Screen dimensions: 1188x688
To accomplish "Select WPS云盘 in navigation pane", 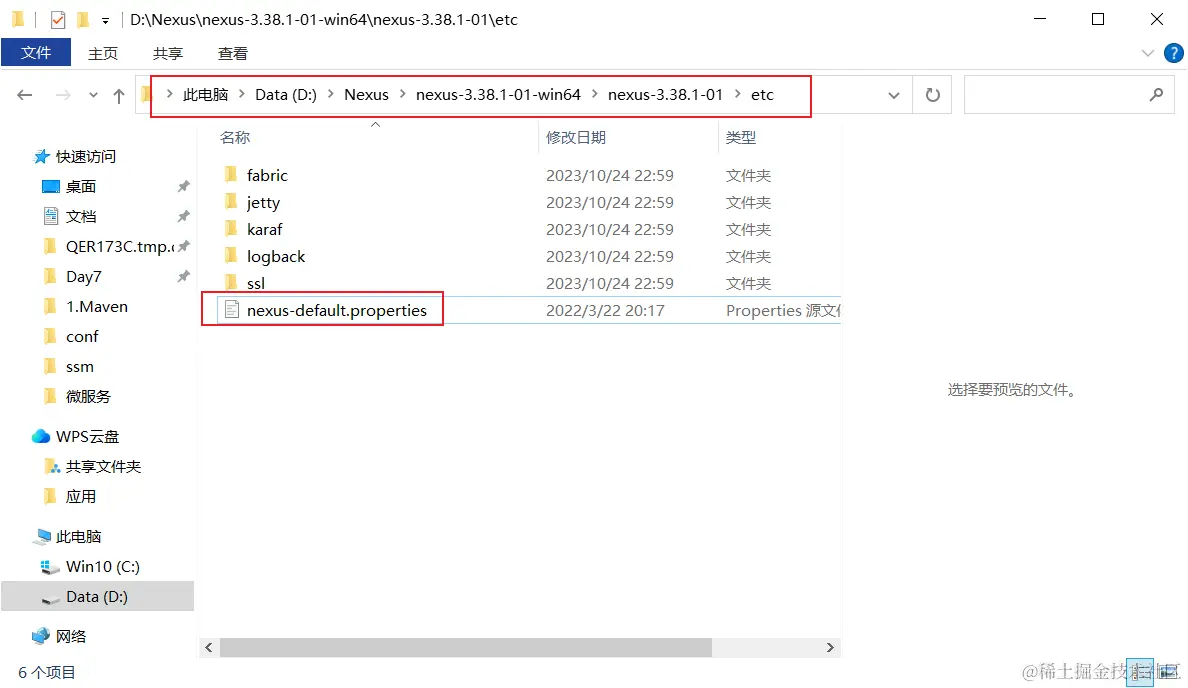I will tap(87, 436).
